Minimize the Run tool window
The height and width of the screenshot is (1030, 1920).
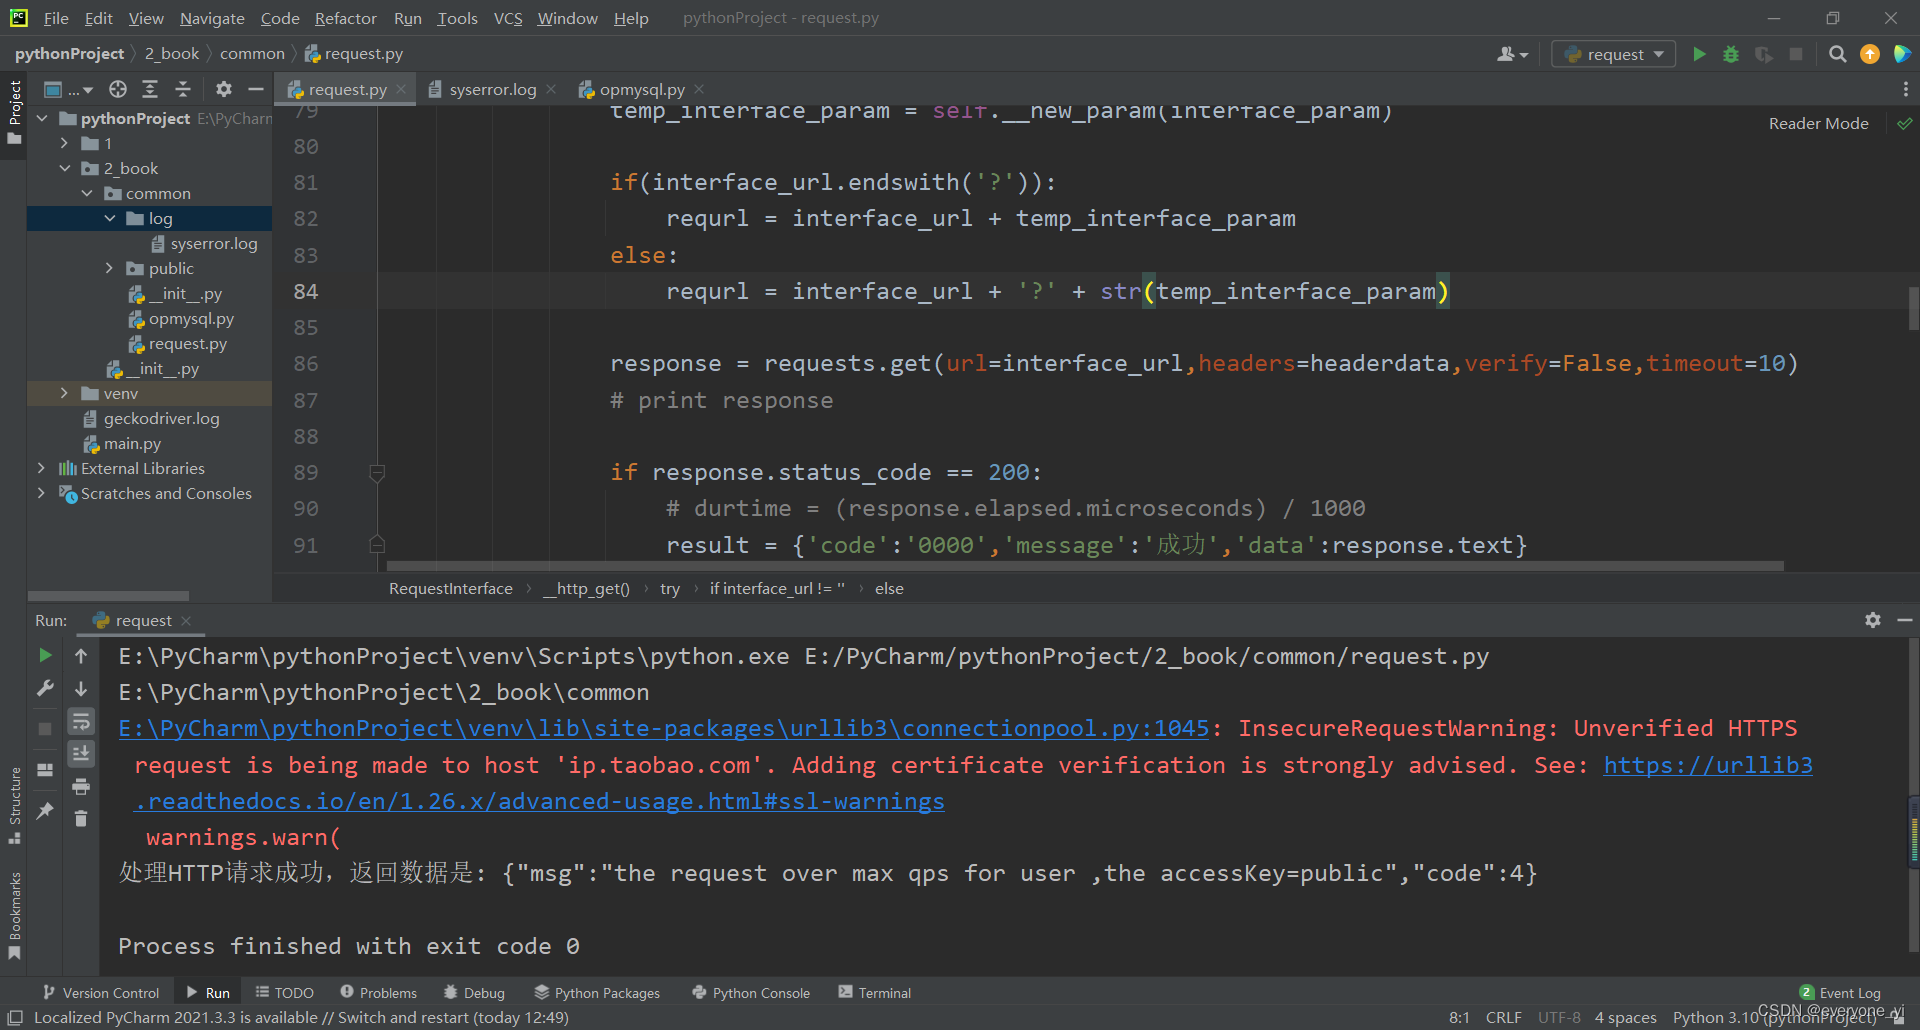click(x=1905, y=620)
